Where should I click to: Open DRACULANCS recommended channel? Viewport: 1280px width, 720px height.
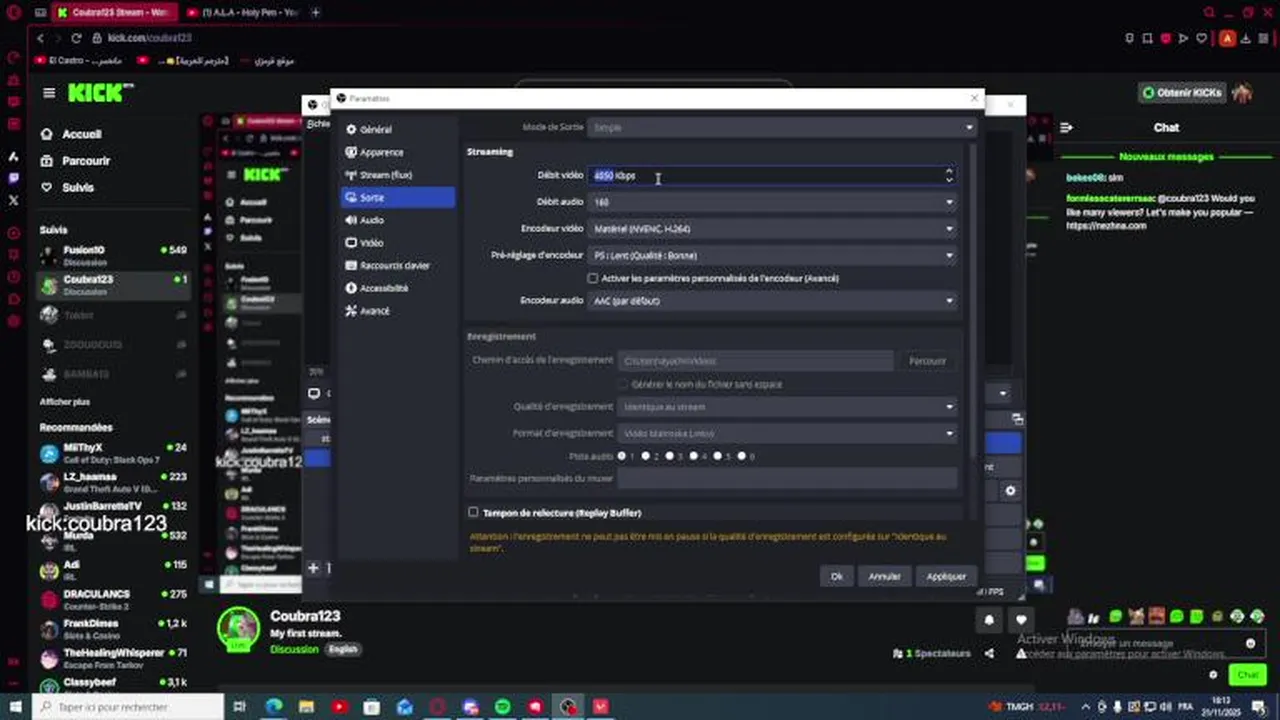pos(113,599)
